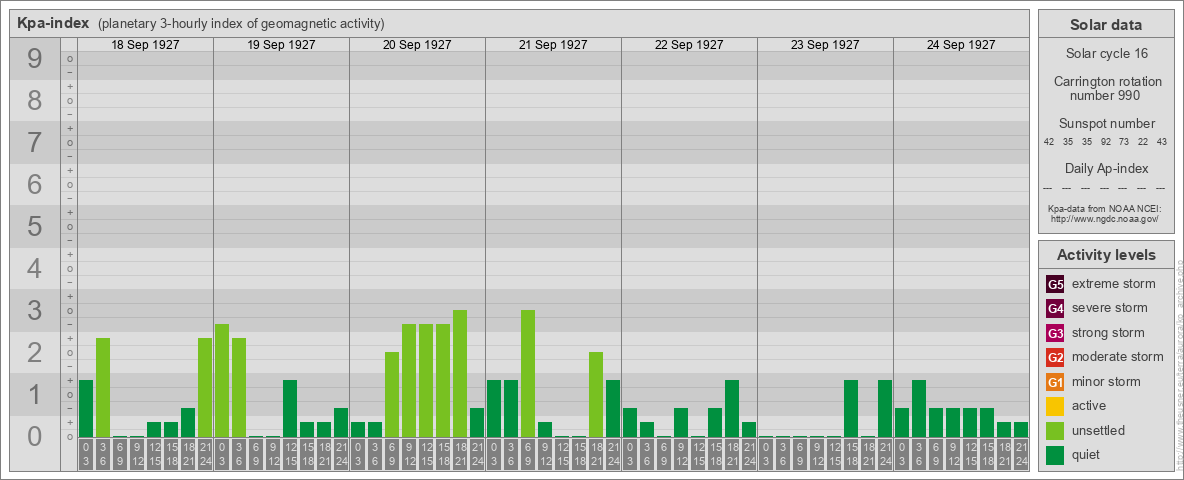Screen dimensions: 1184x480
Task: Click the 'Solar cycle 16' text
Action: point(1106,54)
